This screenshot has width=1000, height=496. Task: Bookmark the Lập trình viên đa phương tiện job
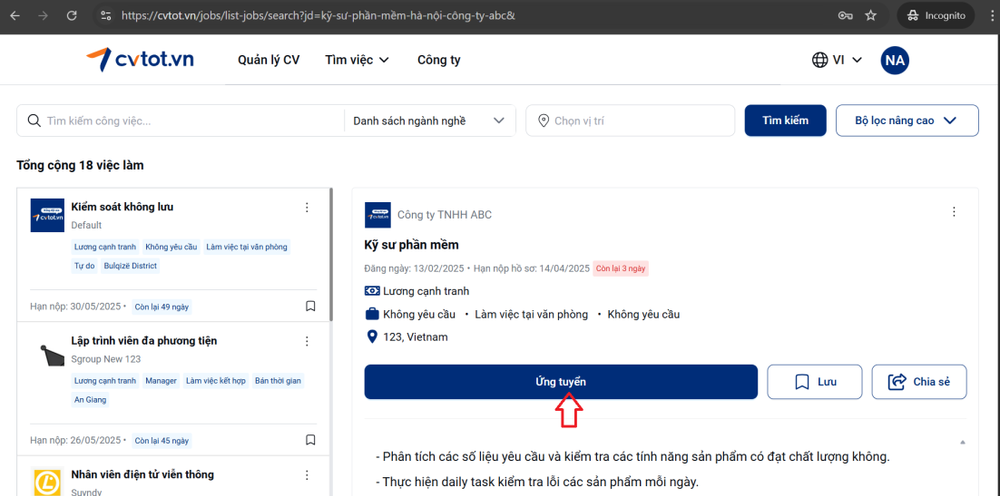tap(310, 440)
